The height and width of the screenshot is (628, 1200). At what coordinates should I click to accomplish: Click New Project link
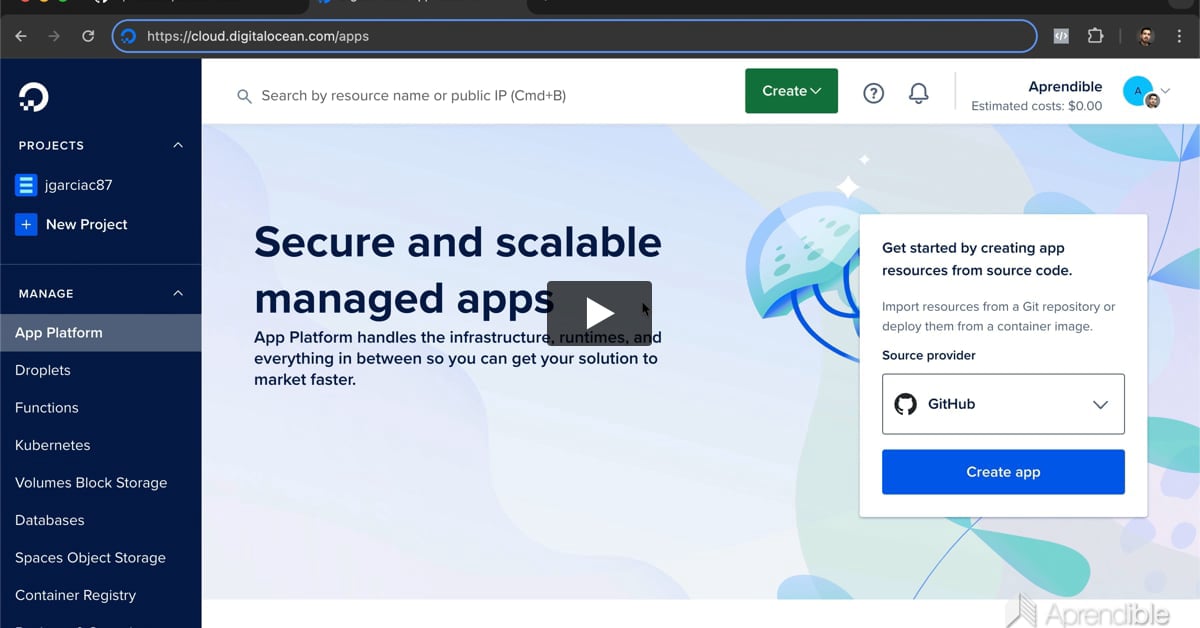pyautogui.click(x=87, y=224)
